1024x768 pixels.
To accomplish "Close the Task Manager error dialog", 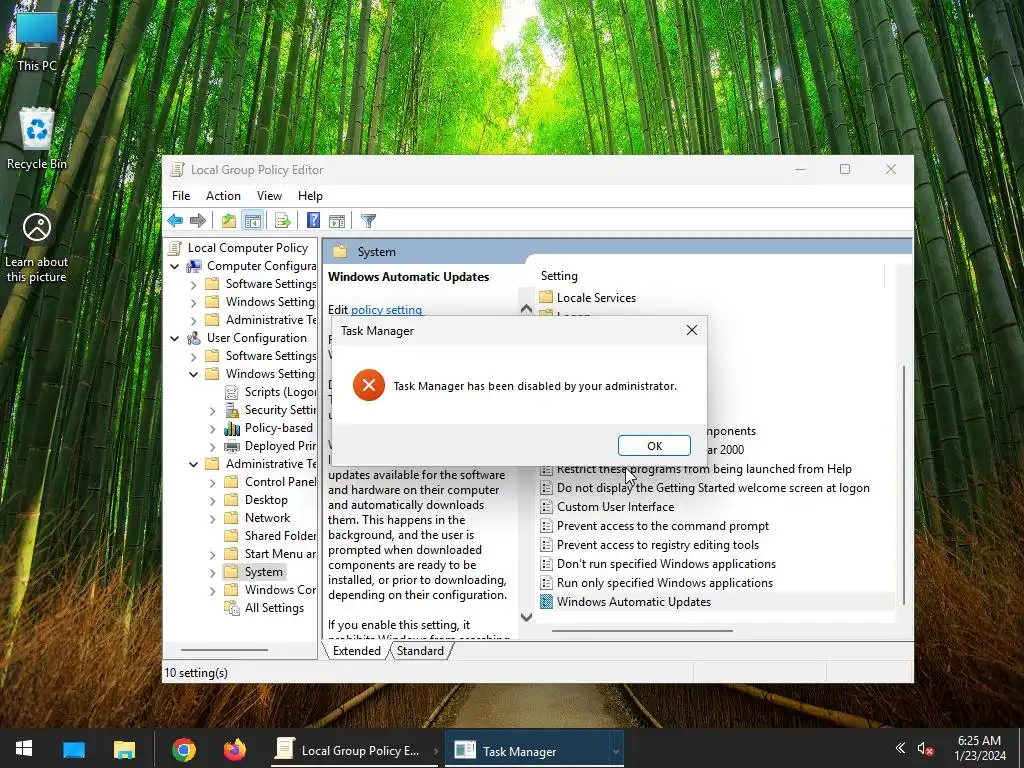I will point(692,330).
